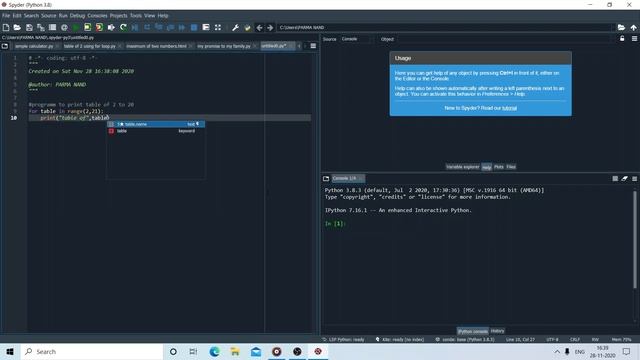Open the Source menu
Screen dimensions: 640x360
coord(48,16)
